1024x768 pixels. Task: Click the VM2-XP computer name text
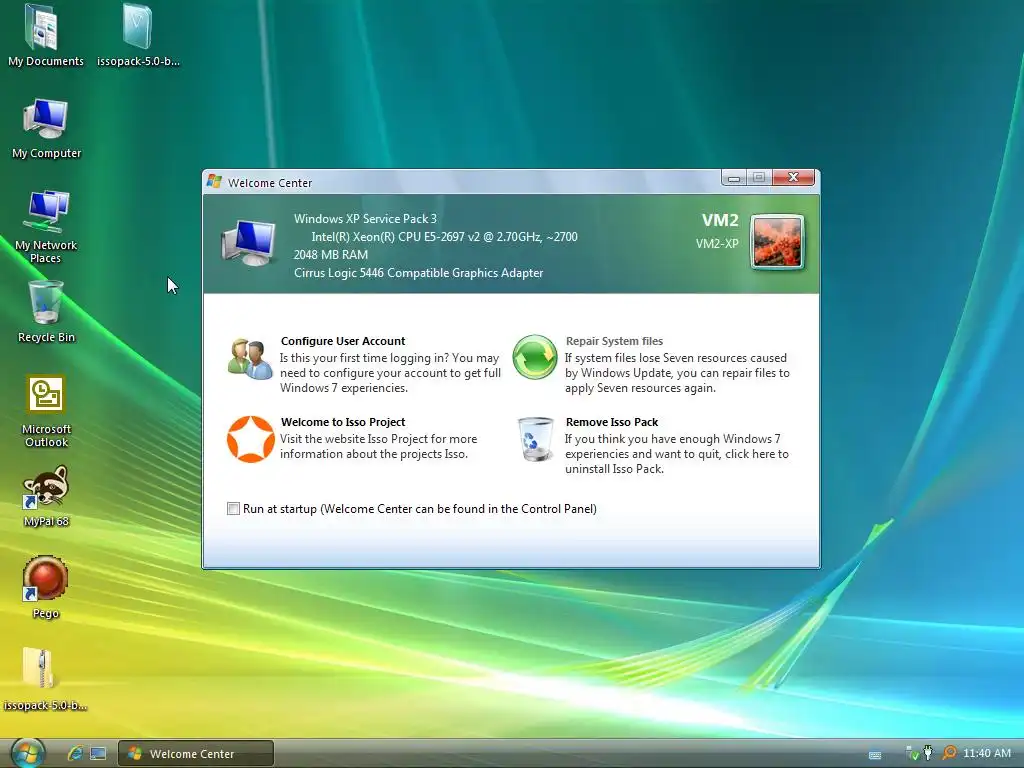pos(717,244)
